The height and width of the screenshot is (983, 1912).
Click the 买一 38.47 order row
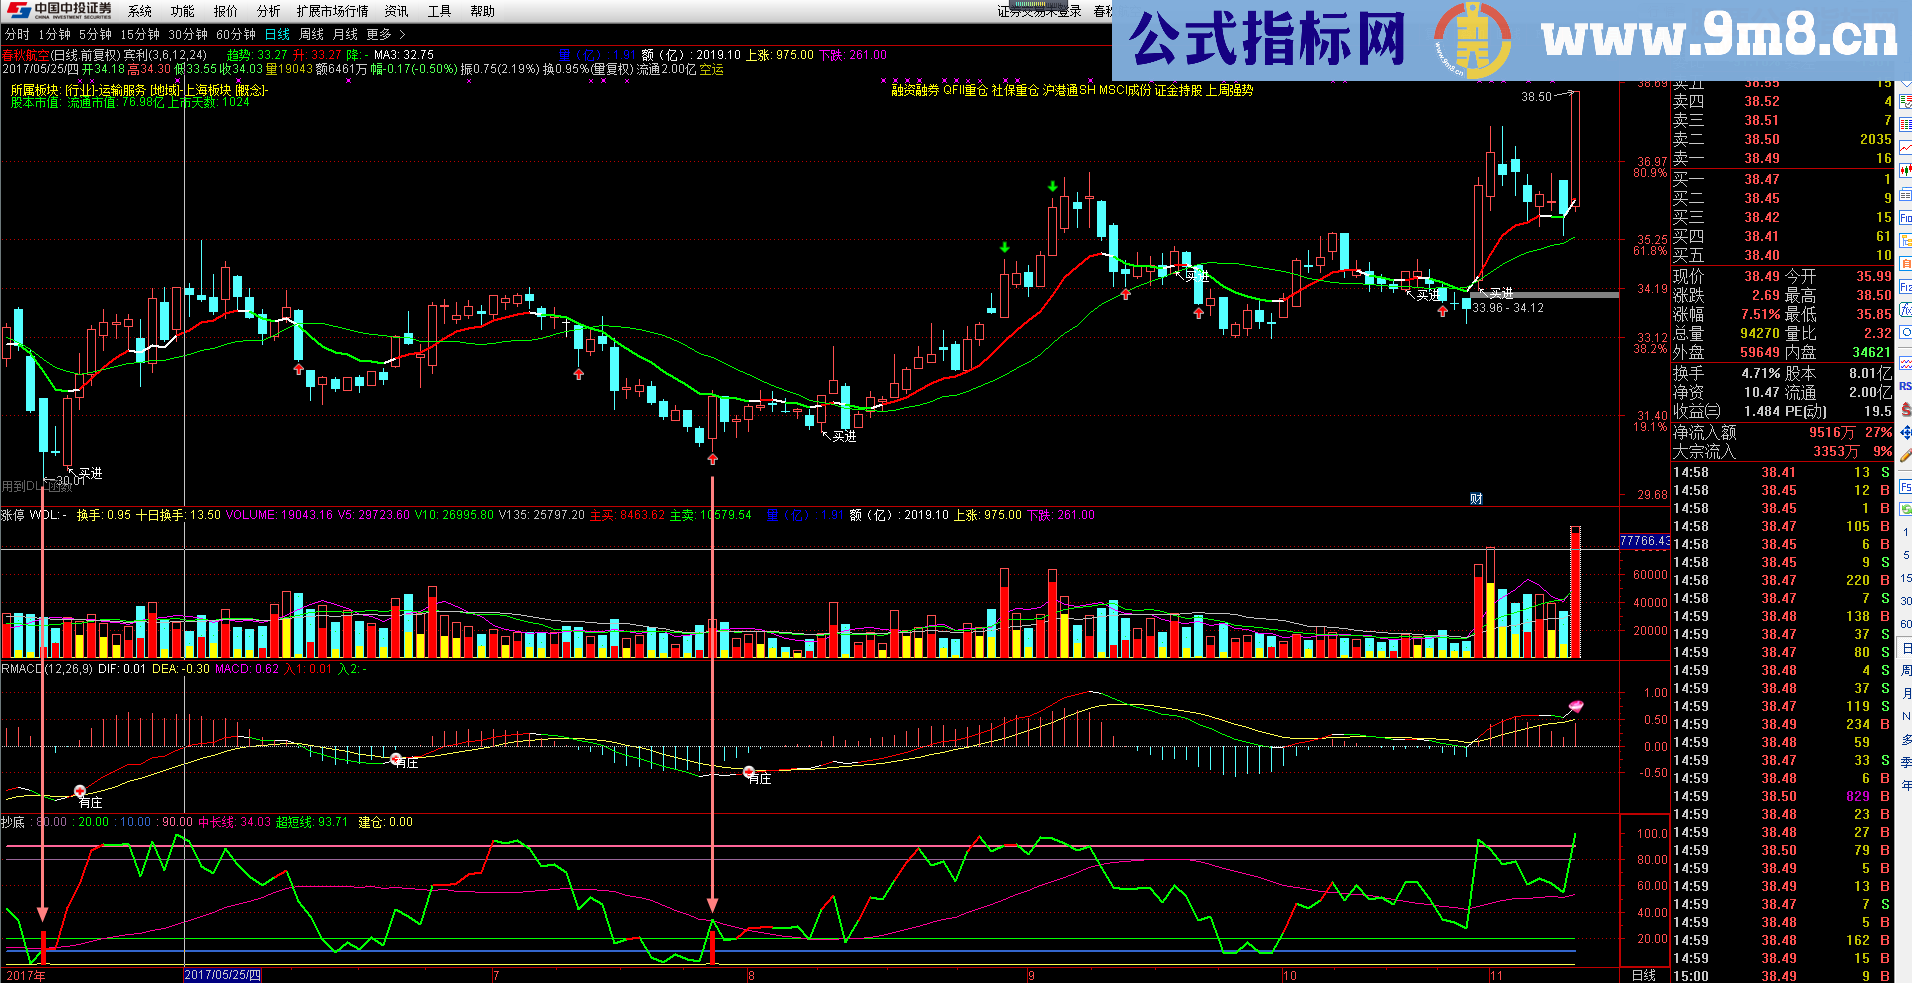tap(1782, 179)
